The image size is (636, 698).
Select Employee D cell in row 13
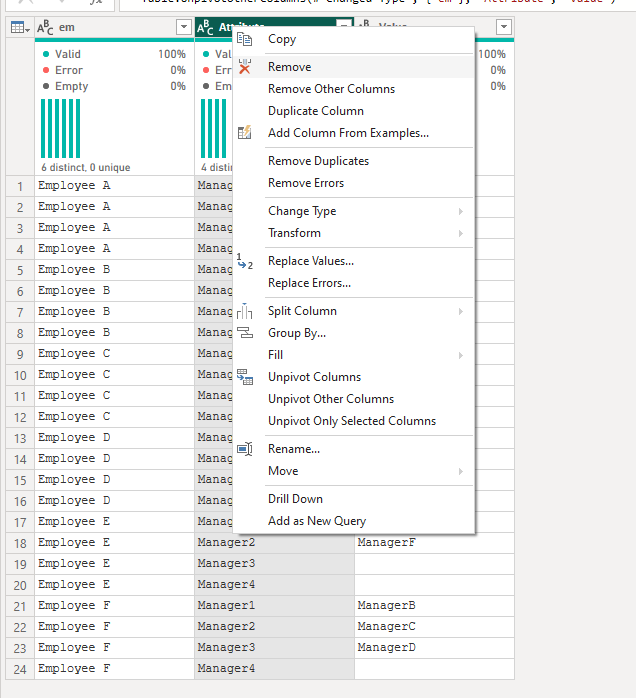pos(114,438)
